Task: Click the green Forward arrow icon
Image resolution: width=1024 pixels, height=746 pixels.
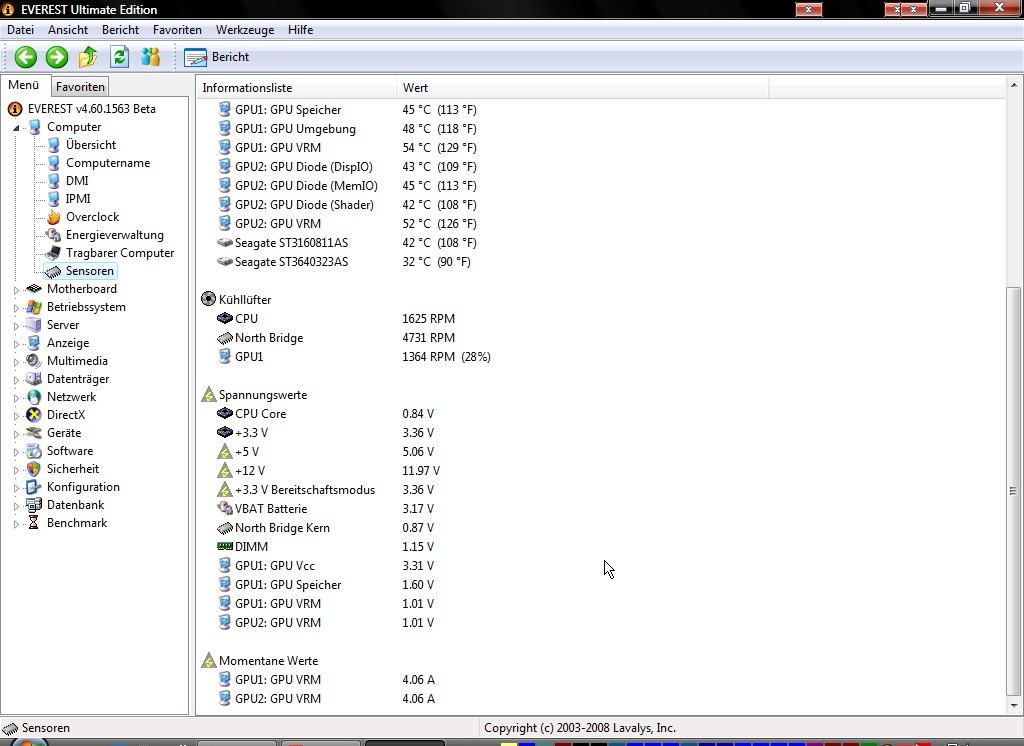Action: click(x=57, y=57)
